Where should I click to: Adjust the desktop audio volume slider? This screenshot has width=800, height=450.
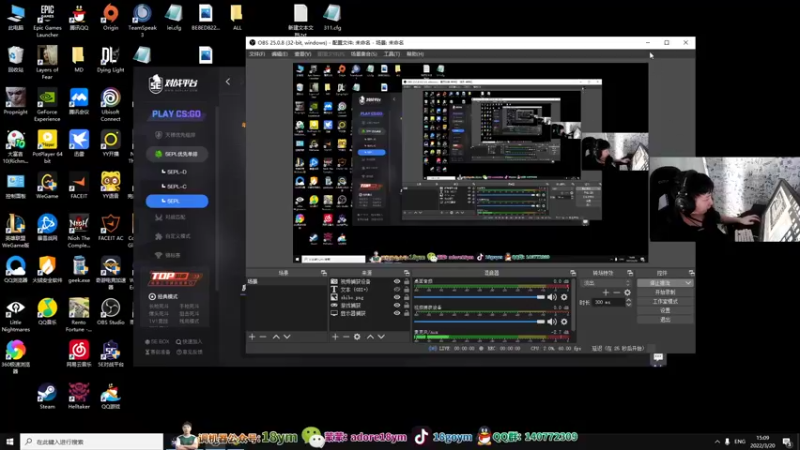480,297
